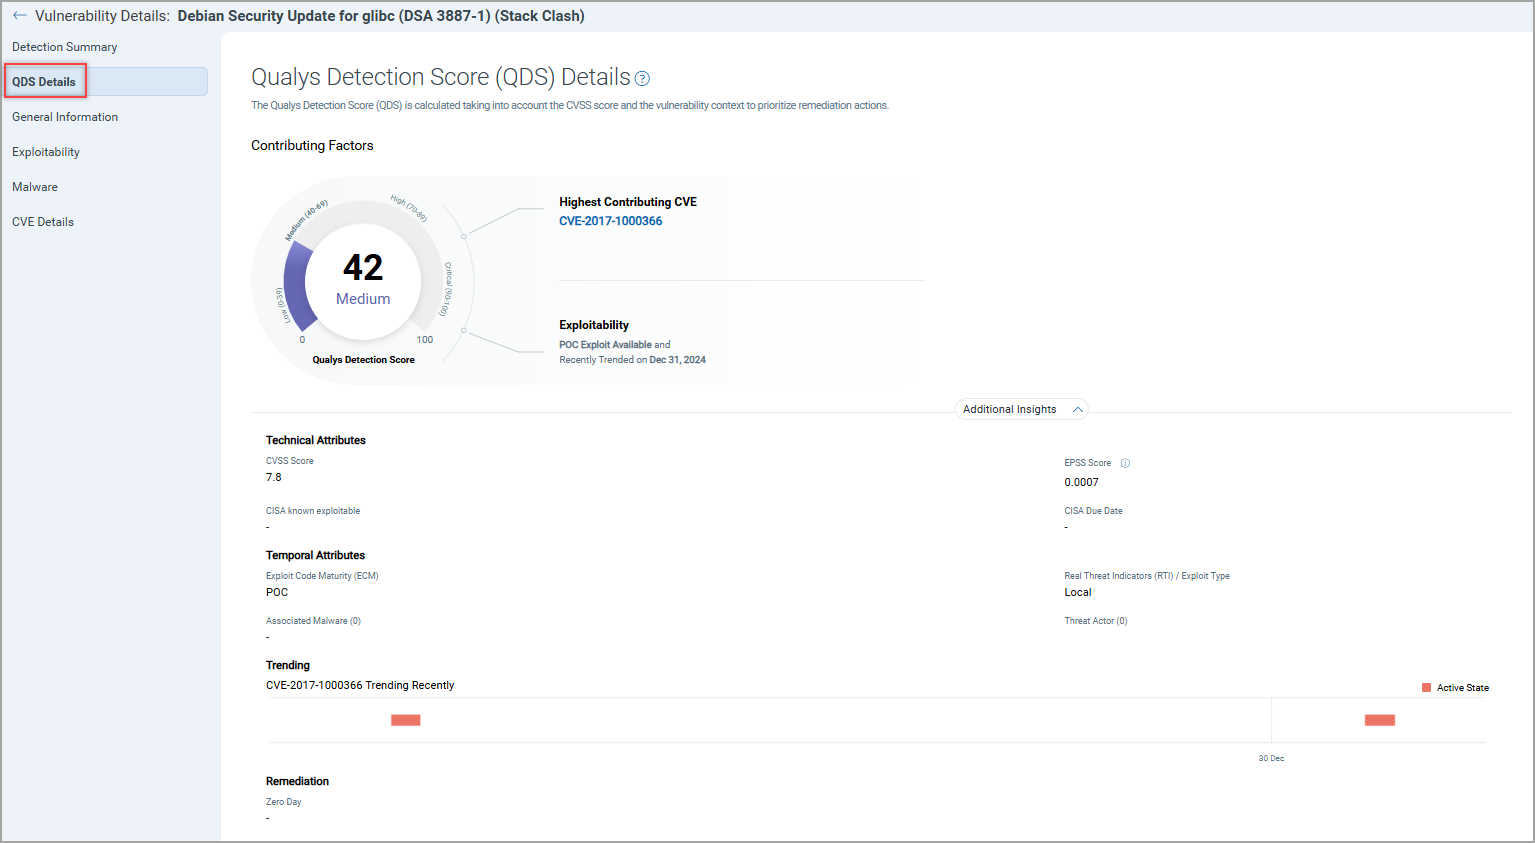Click the back arrow beside Vulnerability Details
1535x843 pixels.
tap(19, 16)
